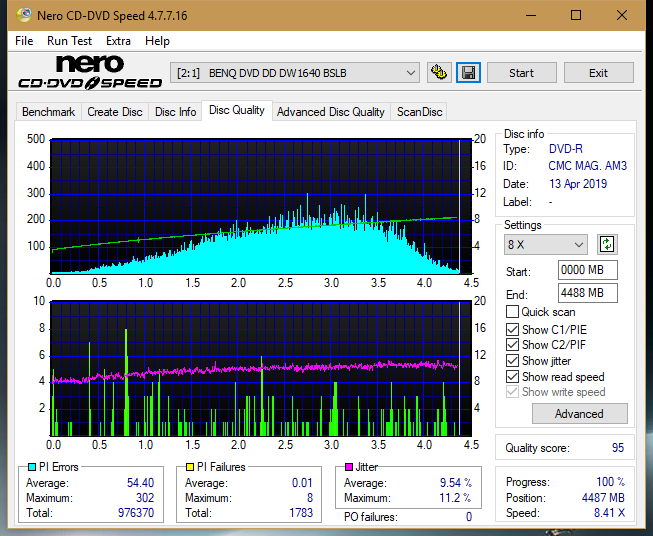This screenshot has width=653, height=536.
Task: Switch to the Create Disc tab
Action: click(115, 112)
